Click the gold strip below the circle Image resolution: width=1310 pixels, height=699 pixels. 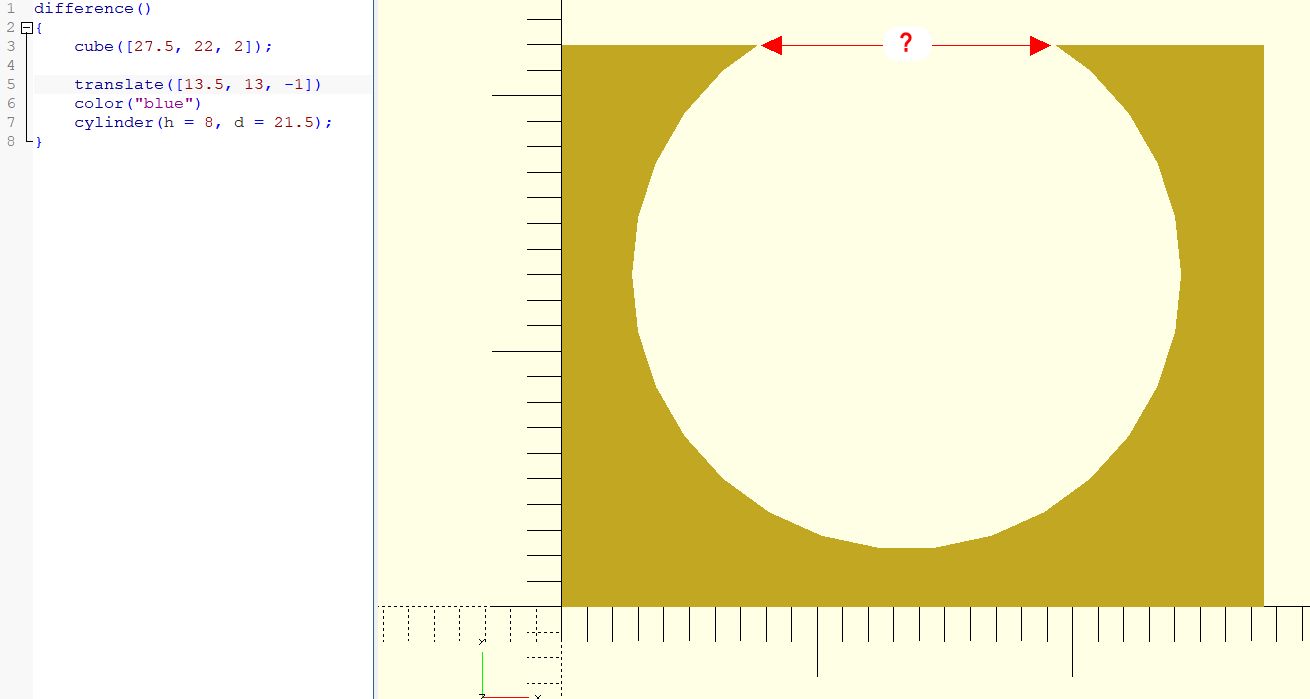click(x=906, y=577)
